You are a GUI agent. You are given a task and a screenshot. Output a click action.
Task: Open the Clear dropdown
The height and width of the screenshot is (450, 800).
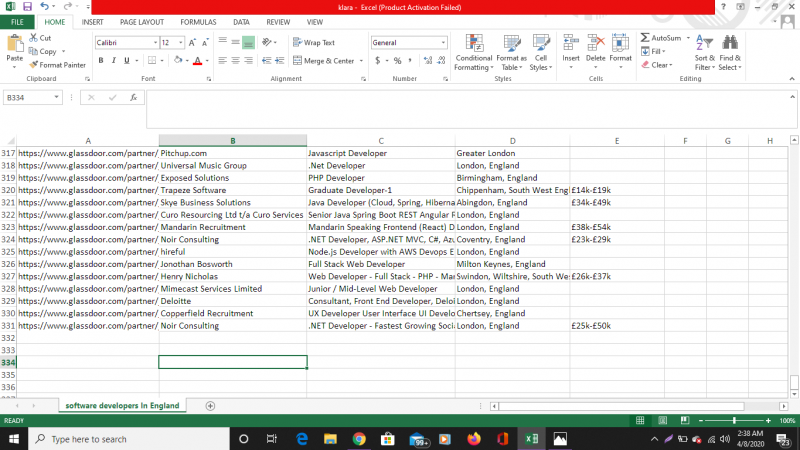click(x=657, y=65)
